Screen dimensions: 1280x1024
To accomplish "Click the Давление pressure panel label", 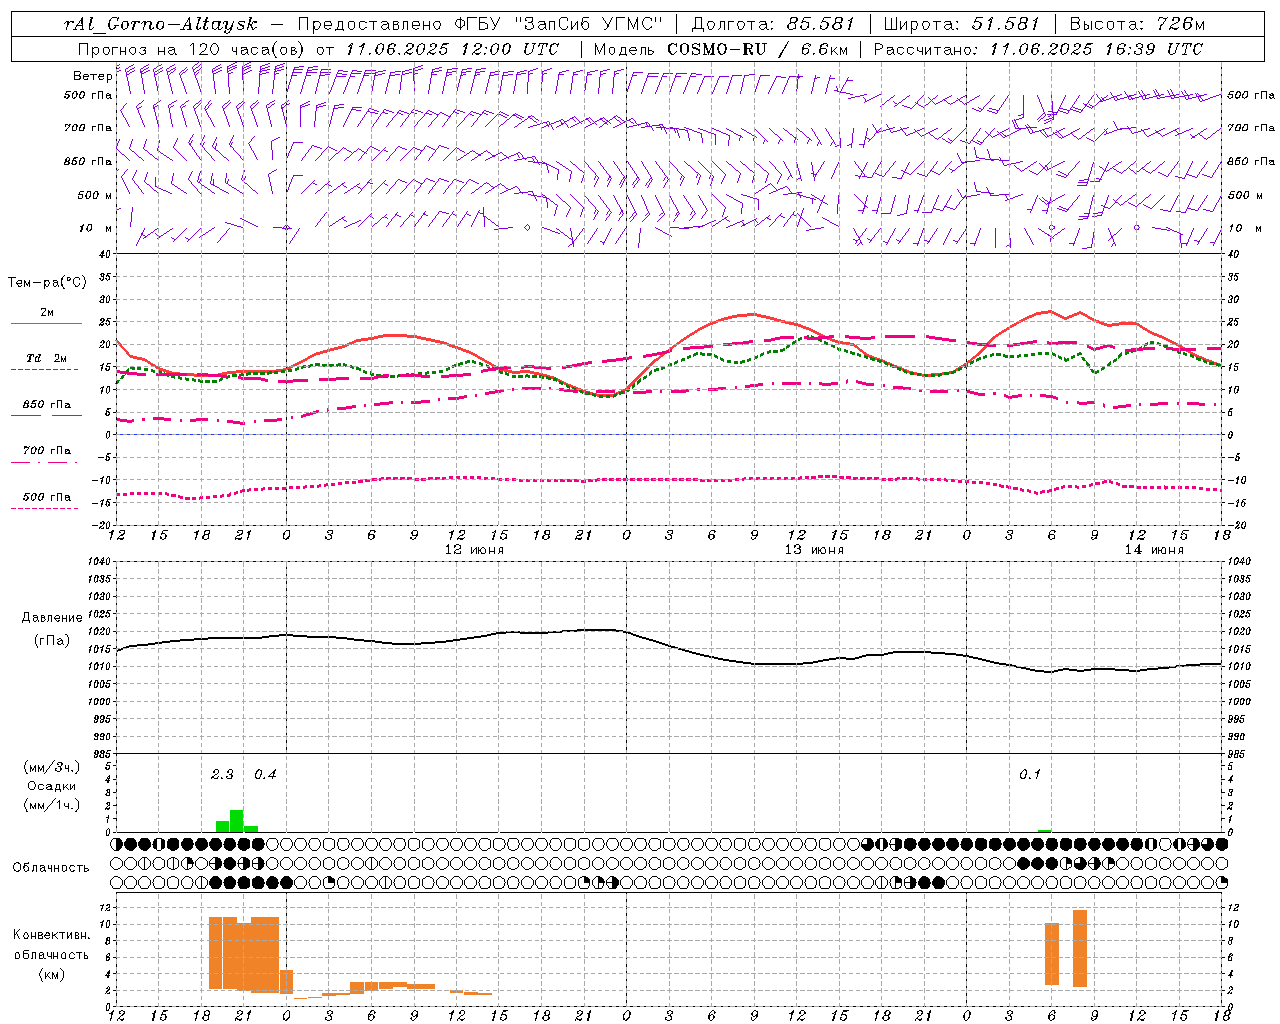I will pyautogui.click(x=52, y=618).
